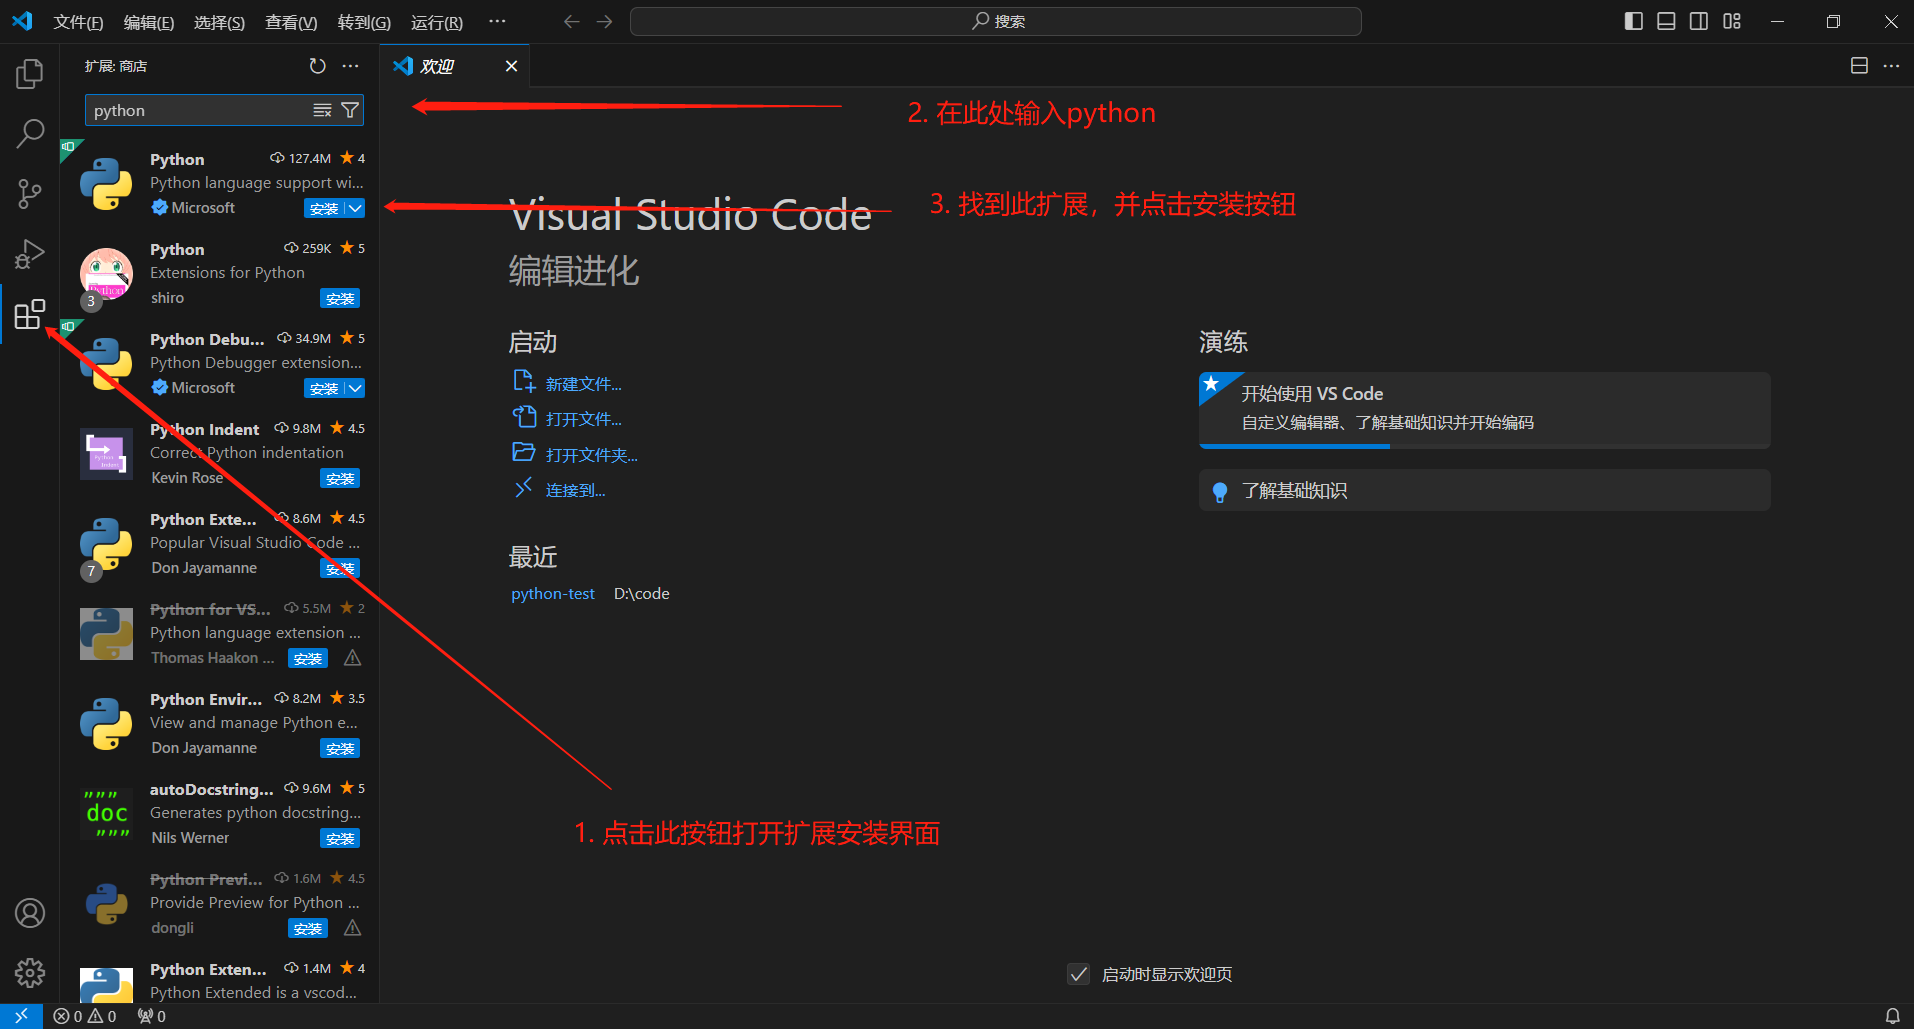Open the Search view in activity bar

coord(30,133)
